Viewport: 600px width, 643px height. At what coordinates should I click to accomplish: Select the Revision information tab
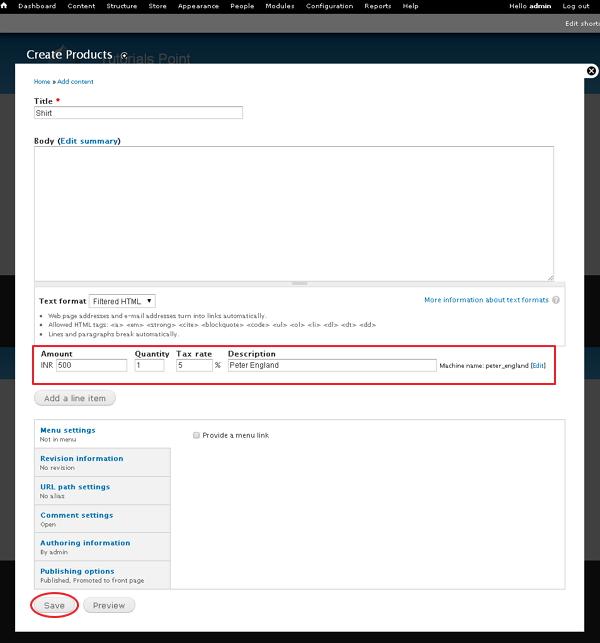click(102, 462)
